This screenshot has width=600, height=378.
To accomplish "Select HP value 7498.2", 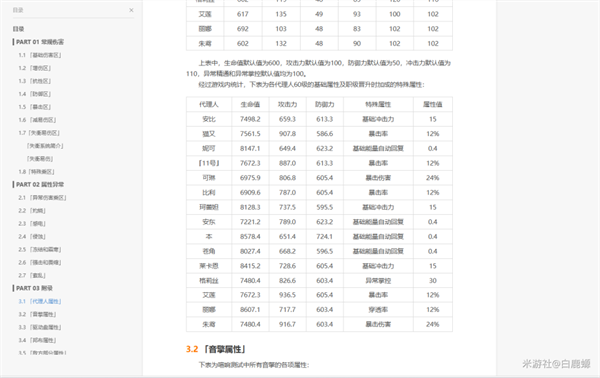I will click(x=250, y=119).
